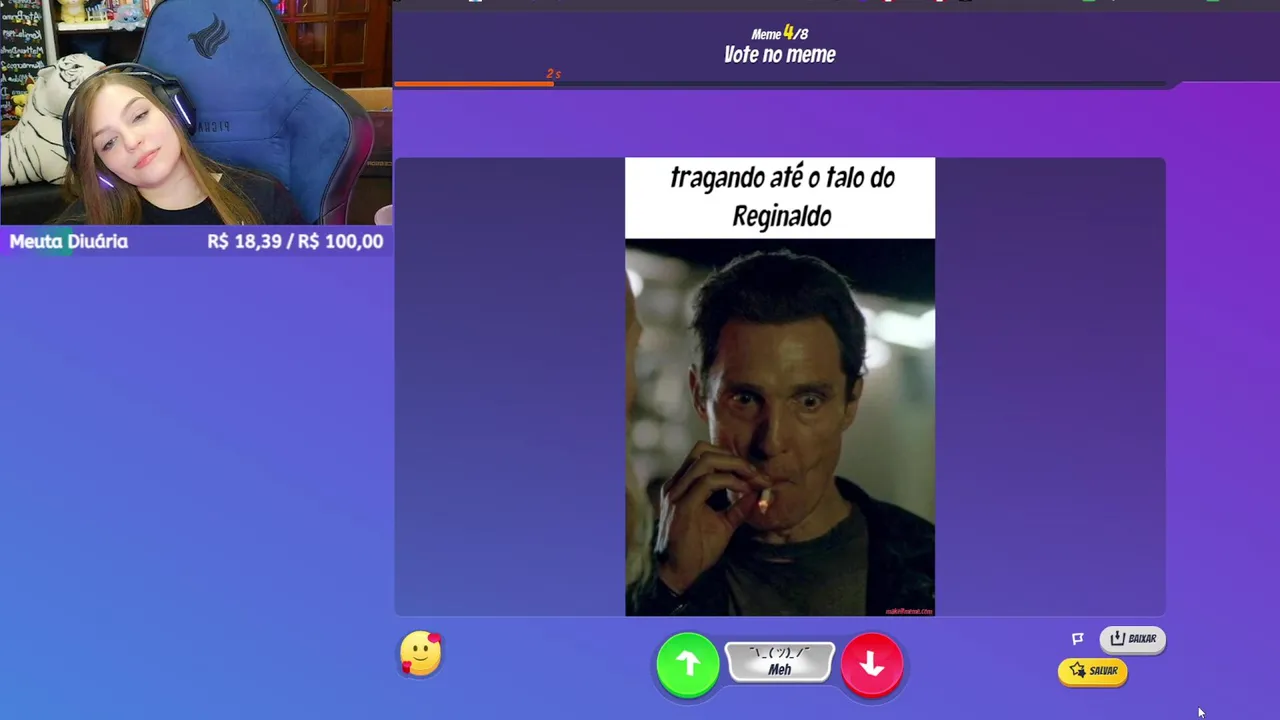
Task: Click the voting countdown progress bar
Action: [x=780, y=83]
